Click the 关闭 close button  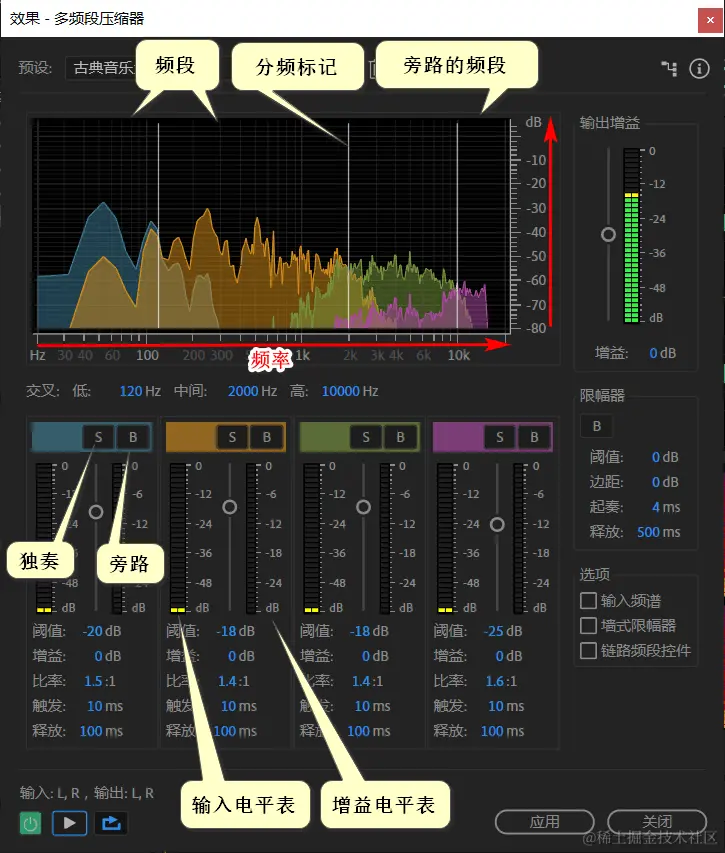coord(657,821)
